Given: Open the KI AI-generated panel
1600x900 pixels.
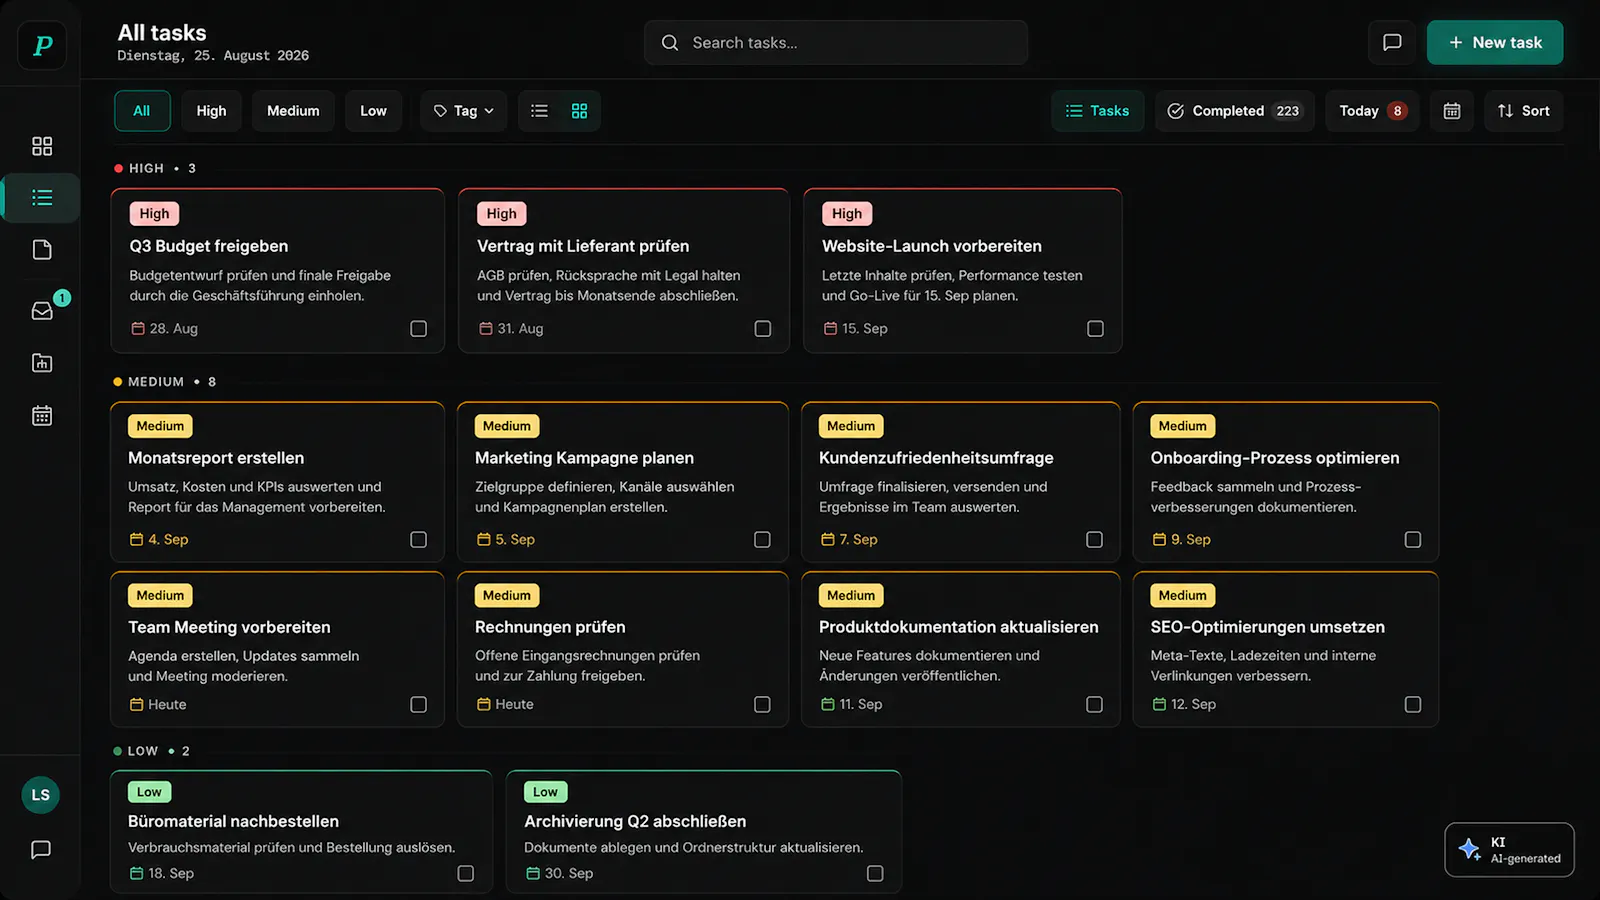Looking at the screenshot, I should [x=1509, y=850].
